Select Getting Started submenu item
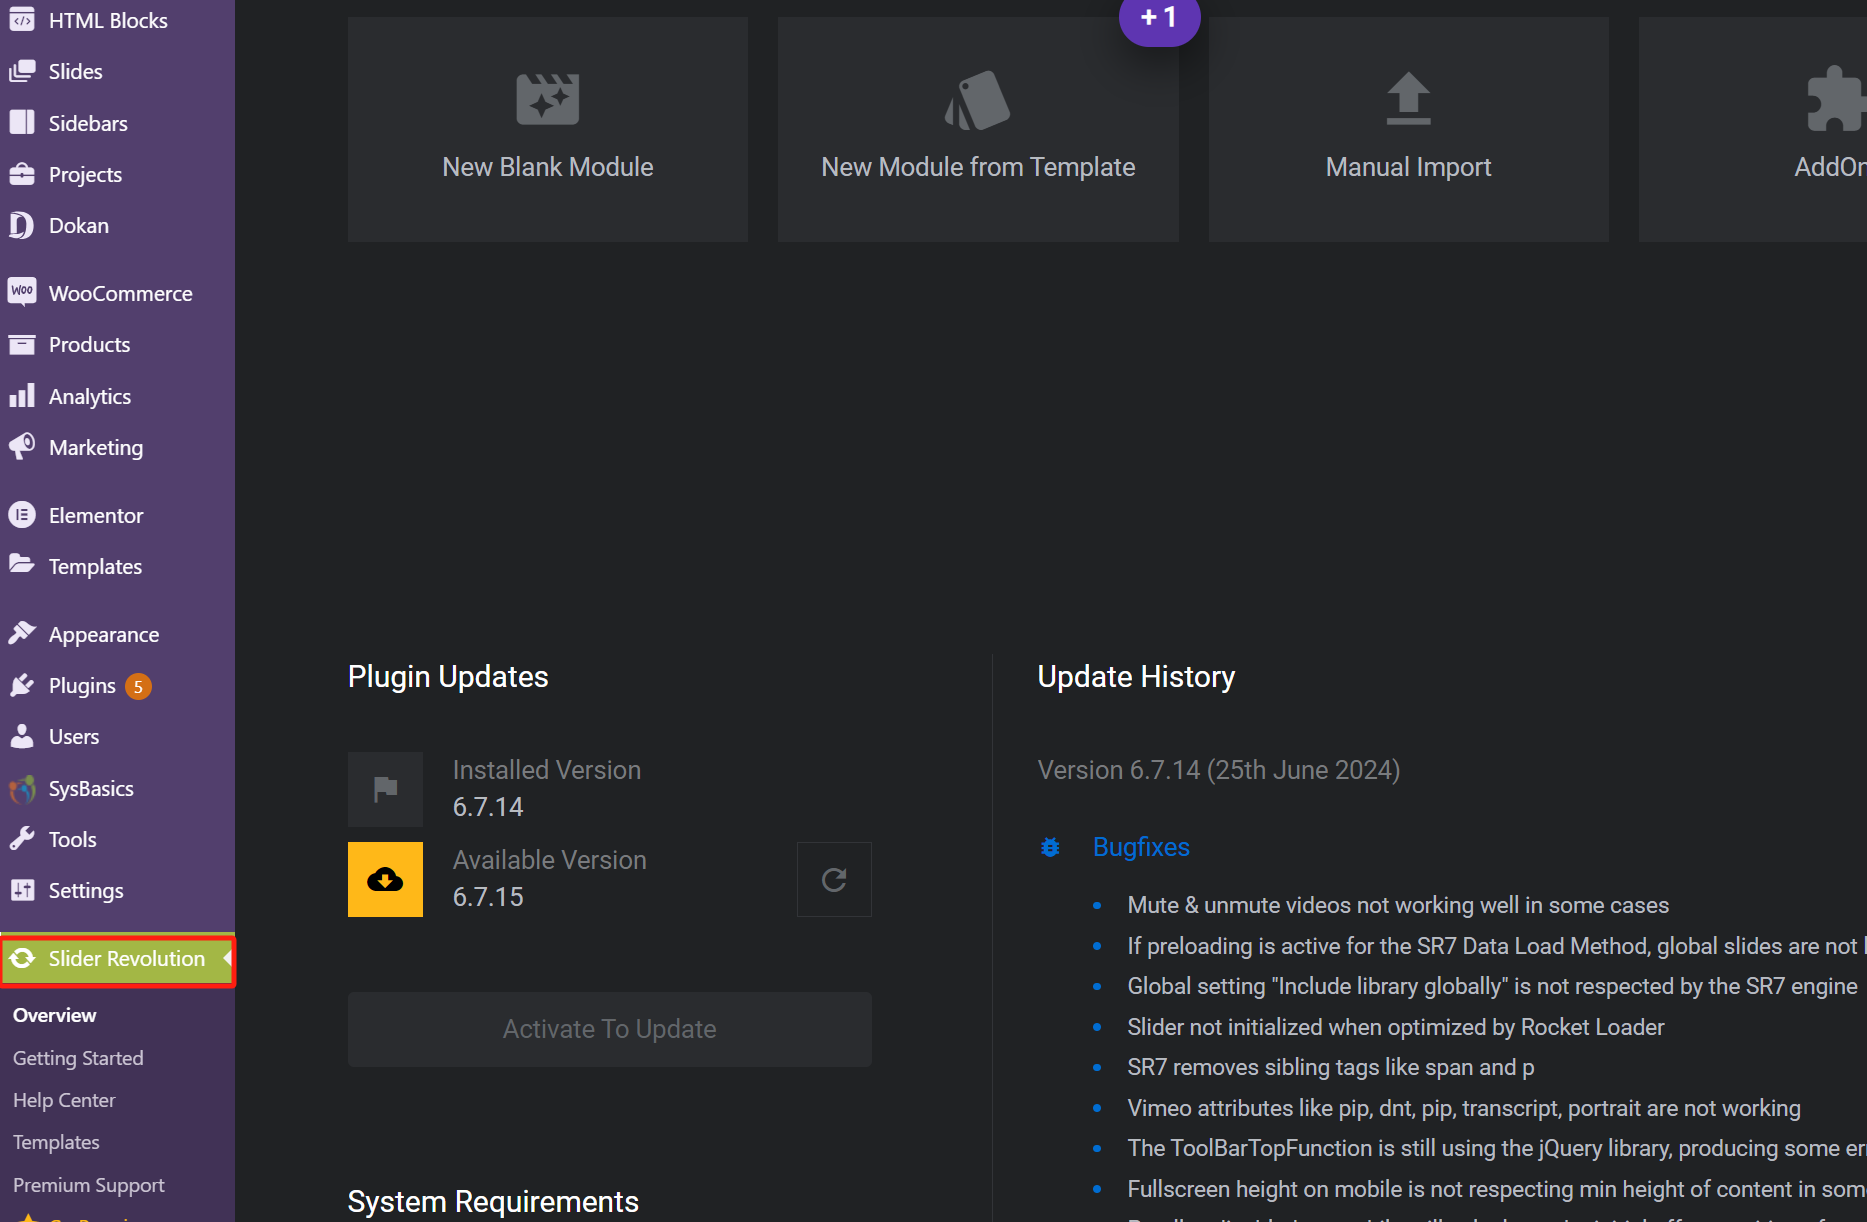This screenshot has height=1222, width=1867. pos(78,1058)
